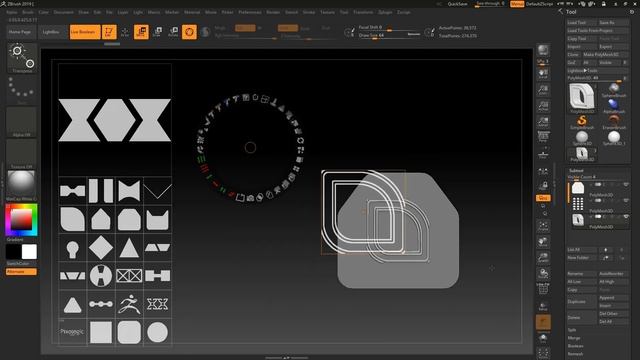The width and height of the screenshot is (640, 360).
Task: Click the Append button
Action: (x=613, y=298)
